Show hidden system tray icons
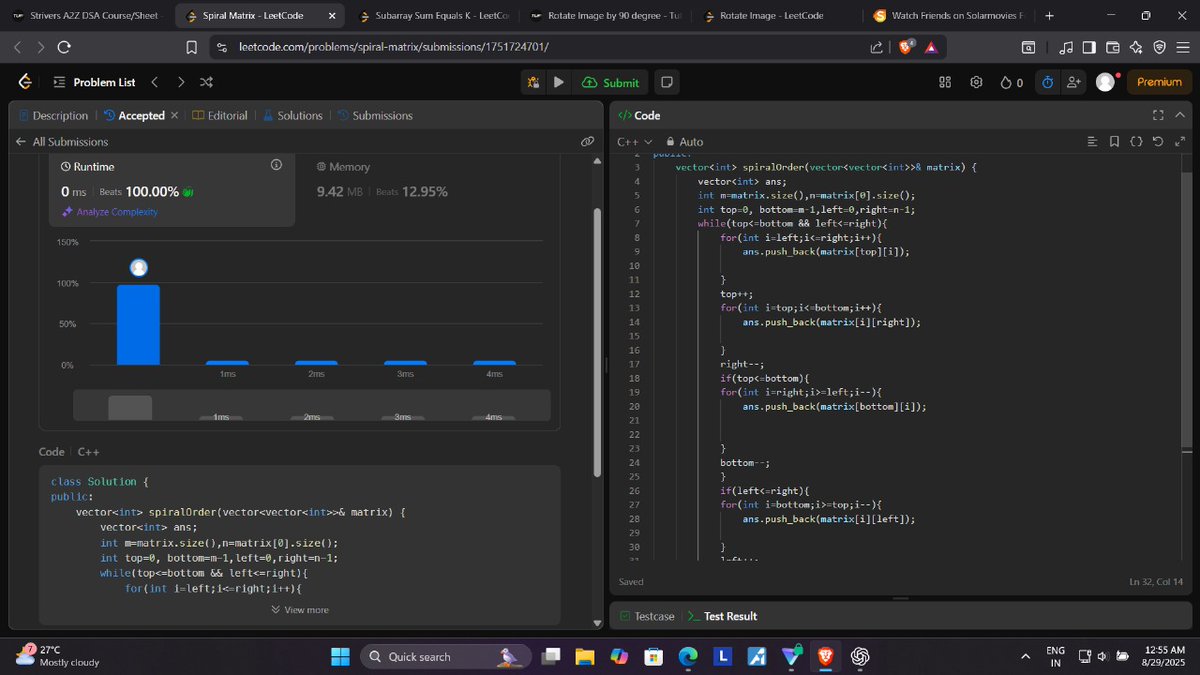 (x=1025, y=656)
